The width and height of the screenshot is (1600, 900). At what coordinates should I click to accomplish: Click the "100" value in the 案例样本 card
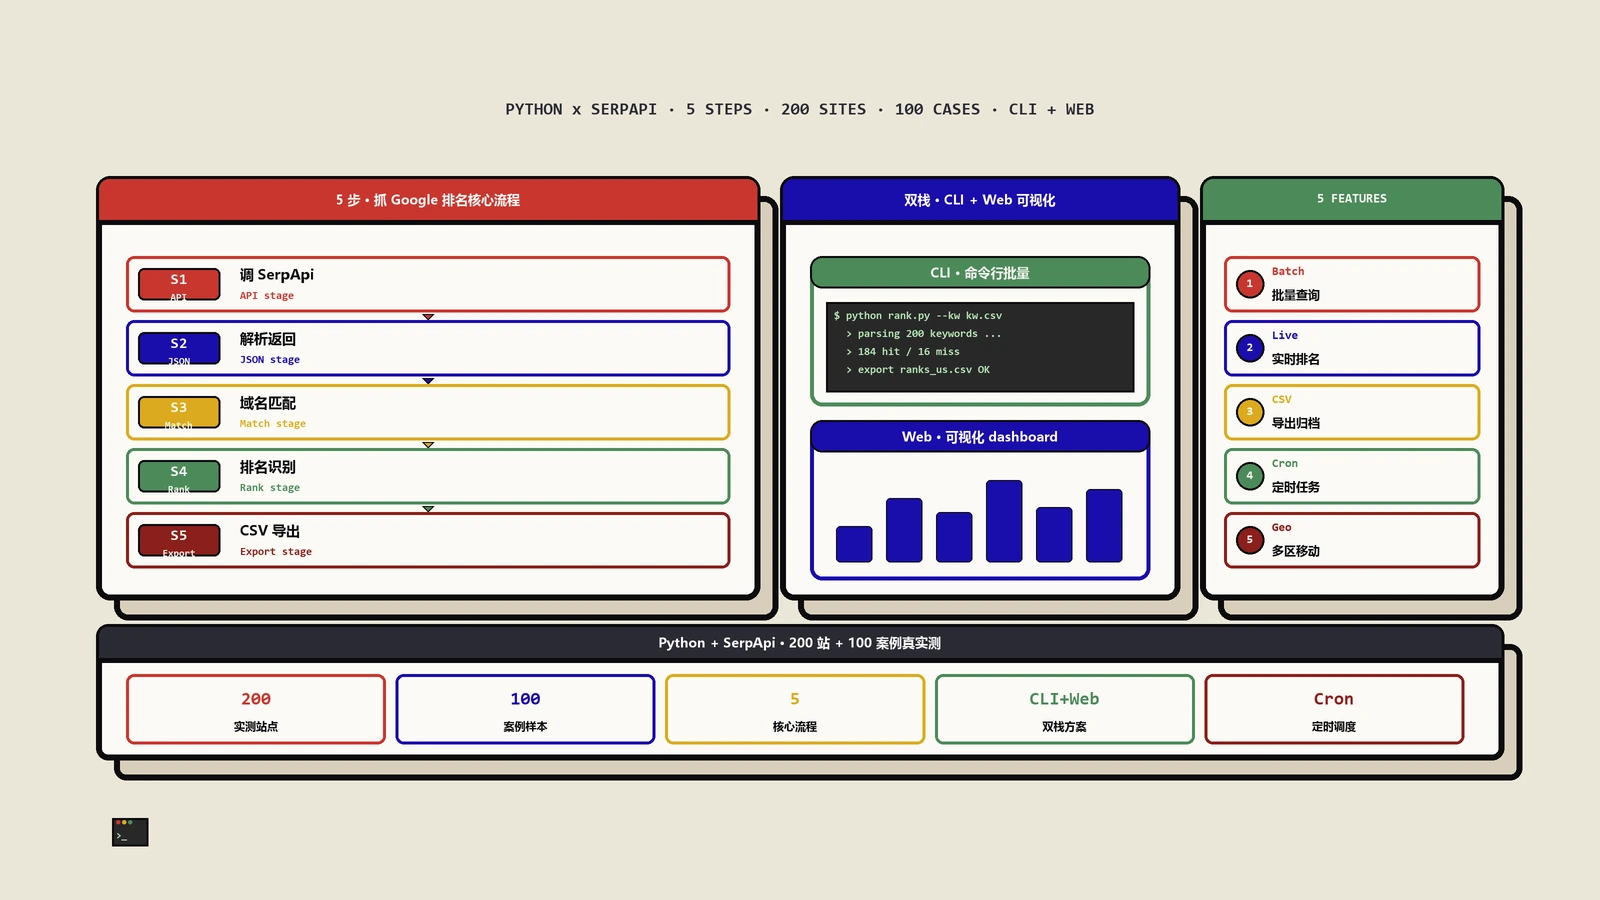click(525, 699)
